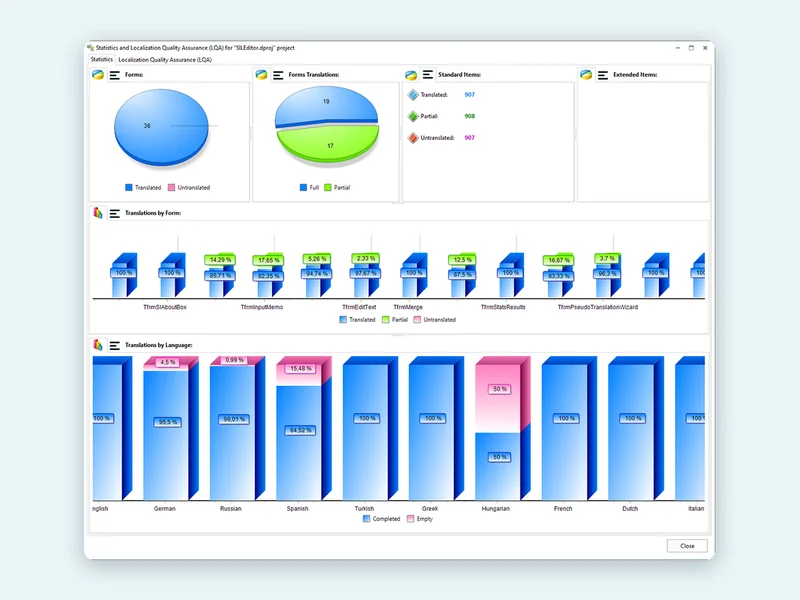
Task: Click the French language bar
Action: [569, 429]
